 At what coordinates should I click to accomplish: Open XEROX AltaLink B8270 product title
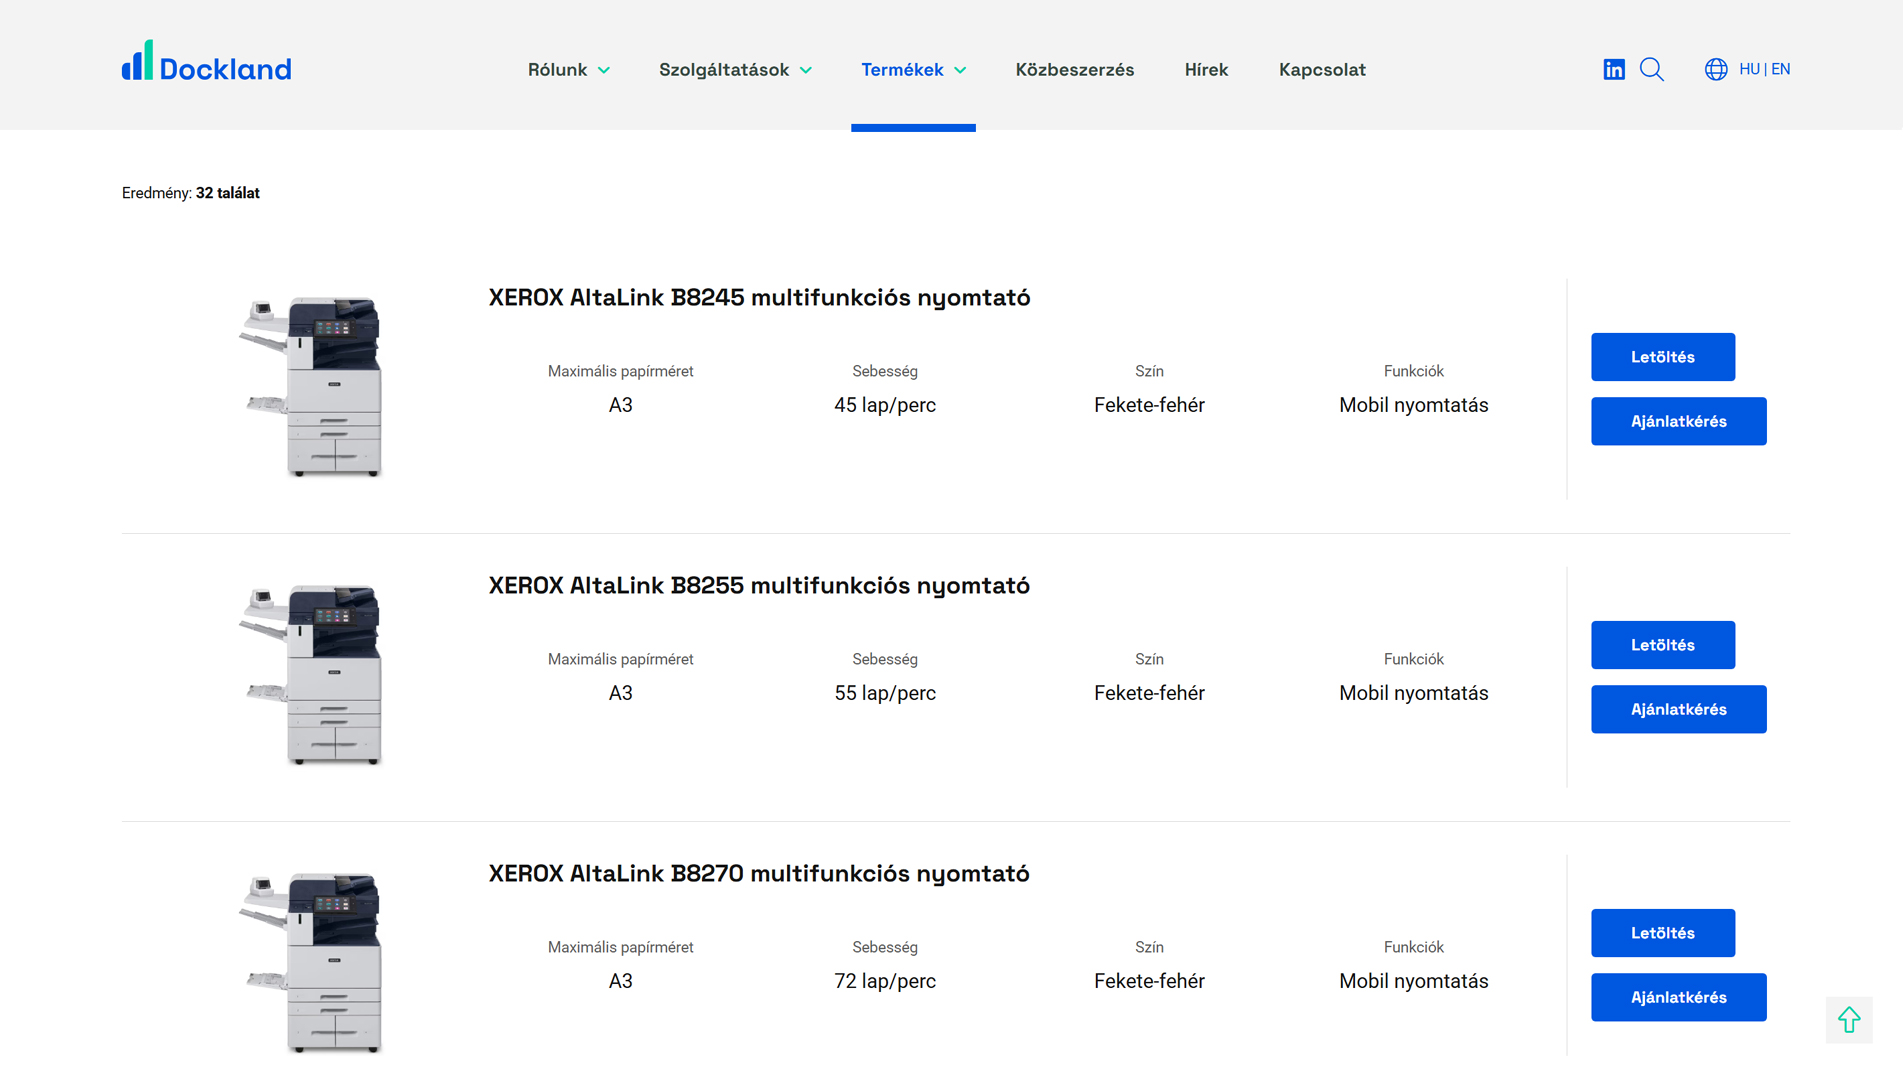point(759,874)
